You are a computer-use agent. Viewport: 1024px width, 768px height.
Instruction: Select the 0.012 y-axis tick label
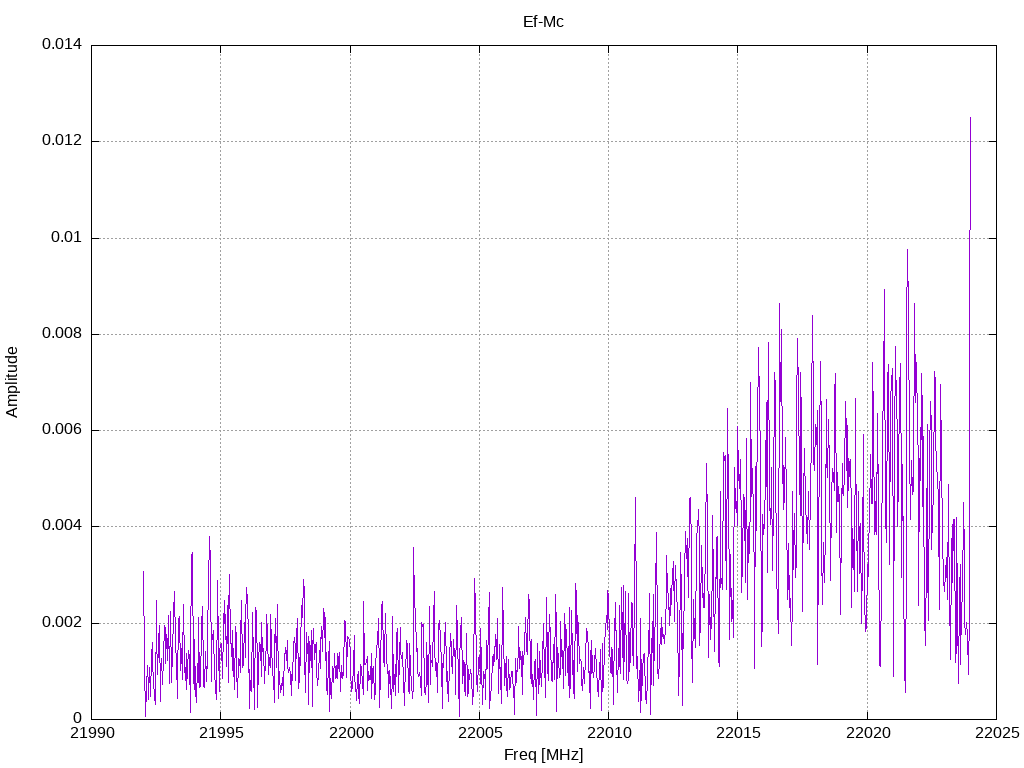pos(61,141)
